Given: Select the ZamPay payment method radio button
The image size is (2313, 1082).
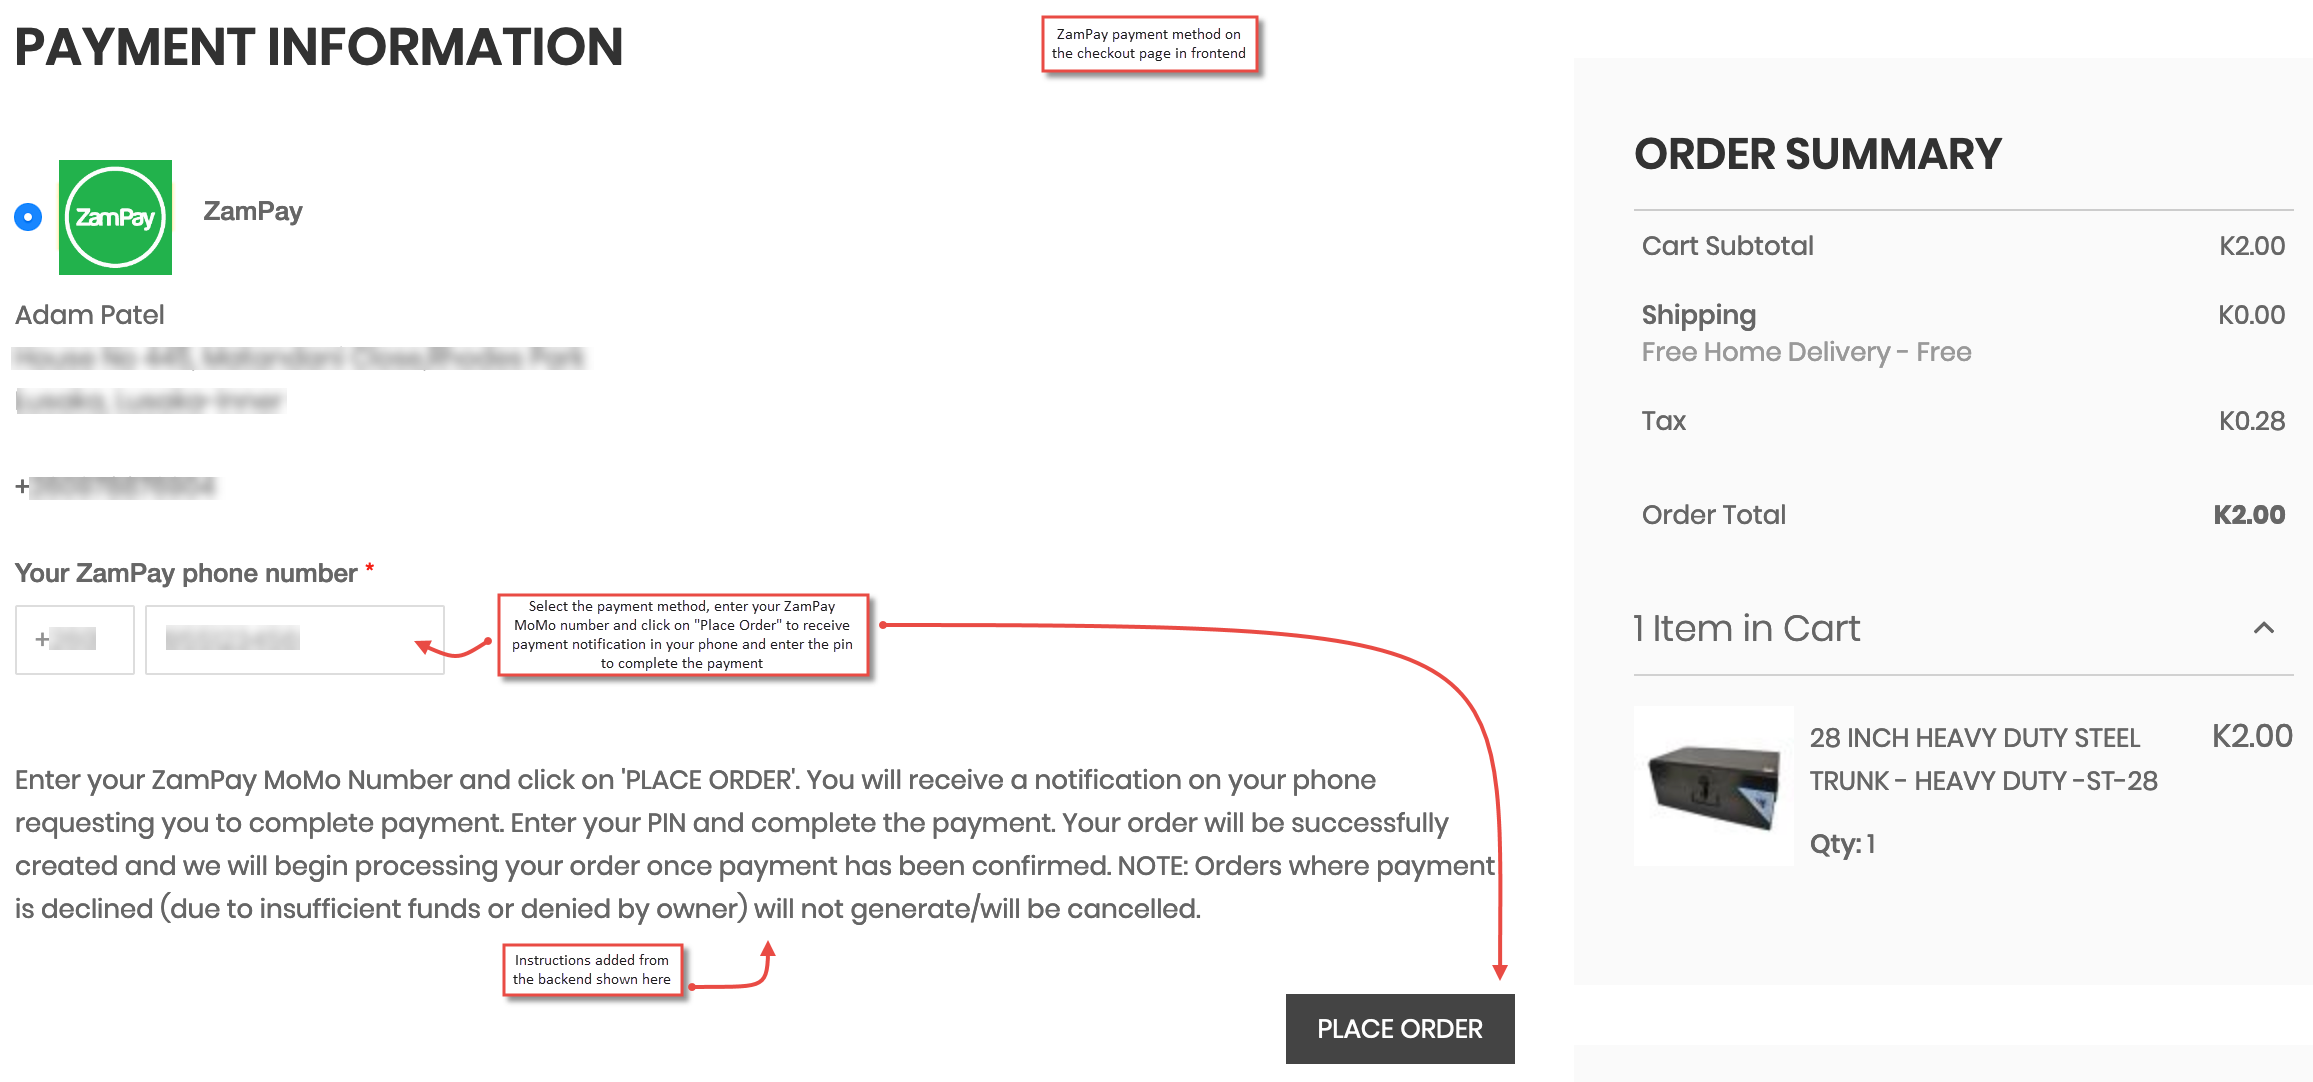Looking at the screenshot, I should pyautogui.click(x=27, y=214).
